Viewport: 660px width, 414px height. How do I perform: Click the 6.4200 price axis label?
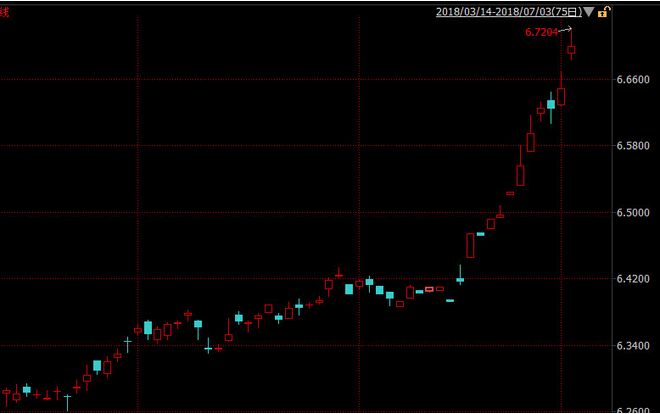coord(633,279)
